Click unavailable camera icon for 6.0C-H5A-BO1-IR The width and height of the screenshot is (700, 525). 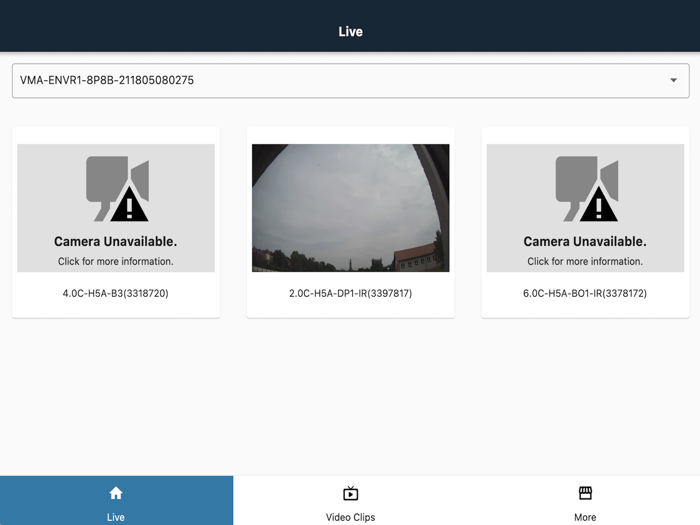pyautogui.click(x=587, y=188)
